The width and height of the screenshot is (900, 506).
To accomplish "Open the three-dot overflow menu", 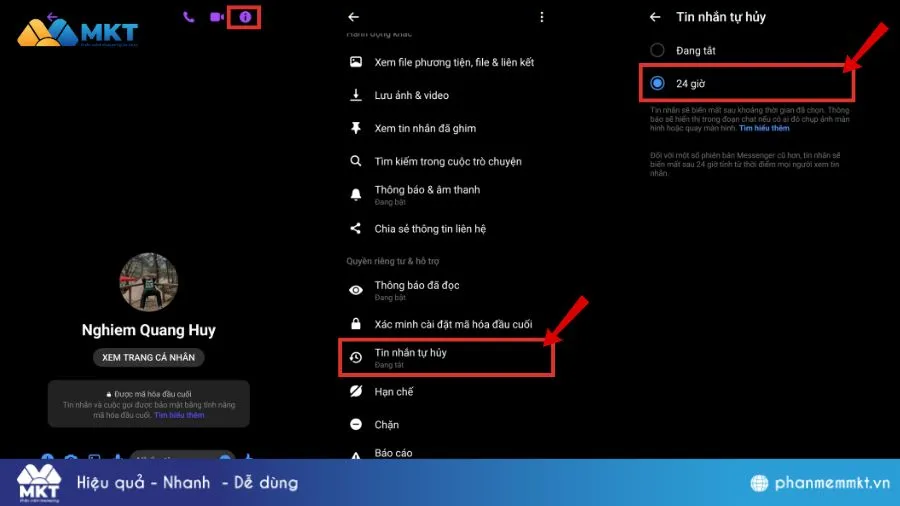I will (x=541, y=17).
